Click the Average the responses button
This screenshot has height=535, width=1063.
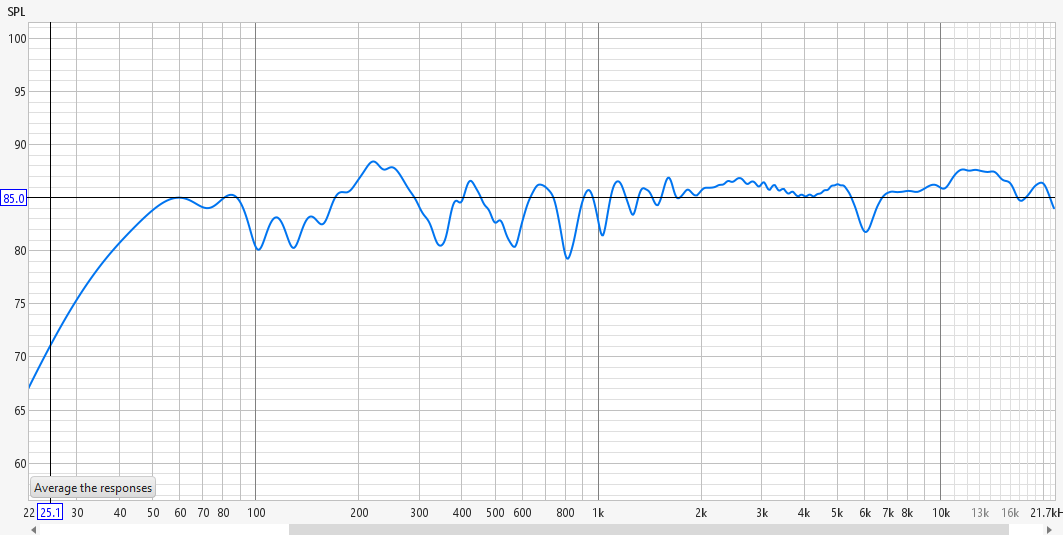[93, 488]
